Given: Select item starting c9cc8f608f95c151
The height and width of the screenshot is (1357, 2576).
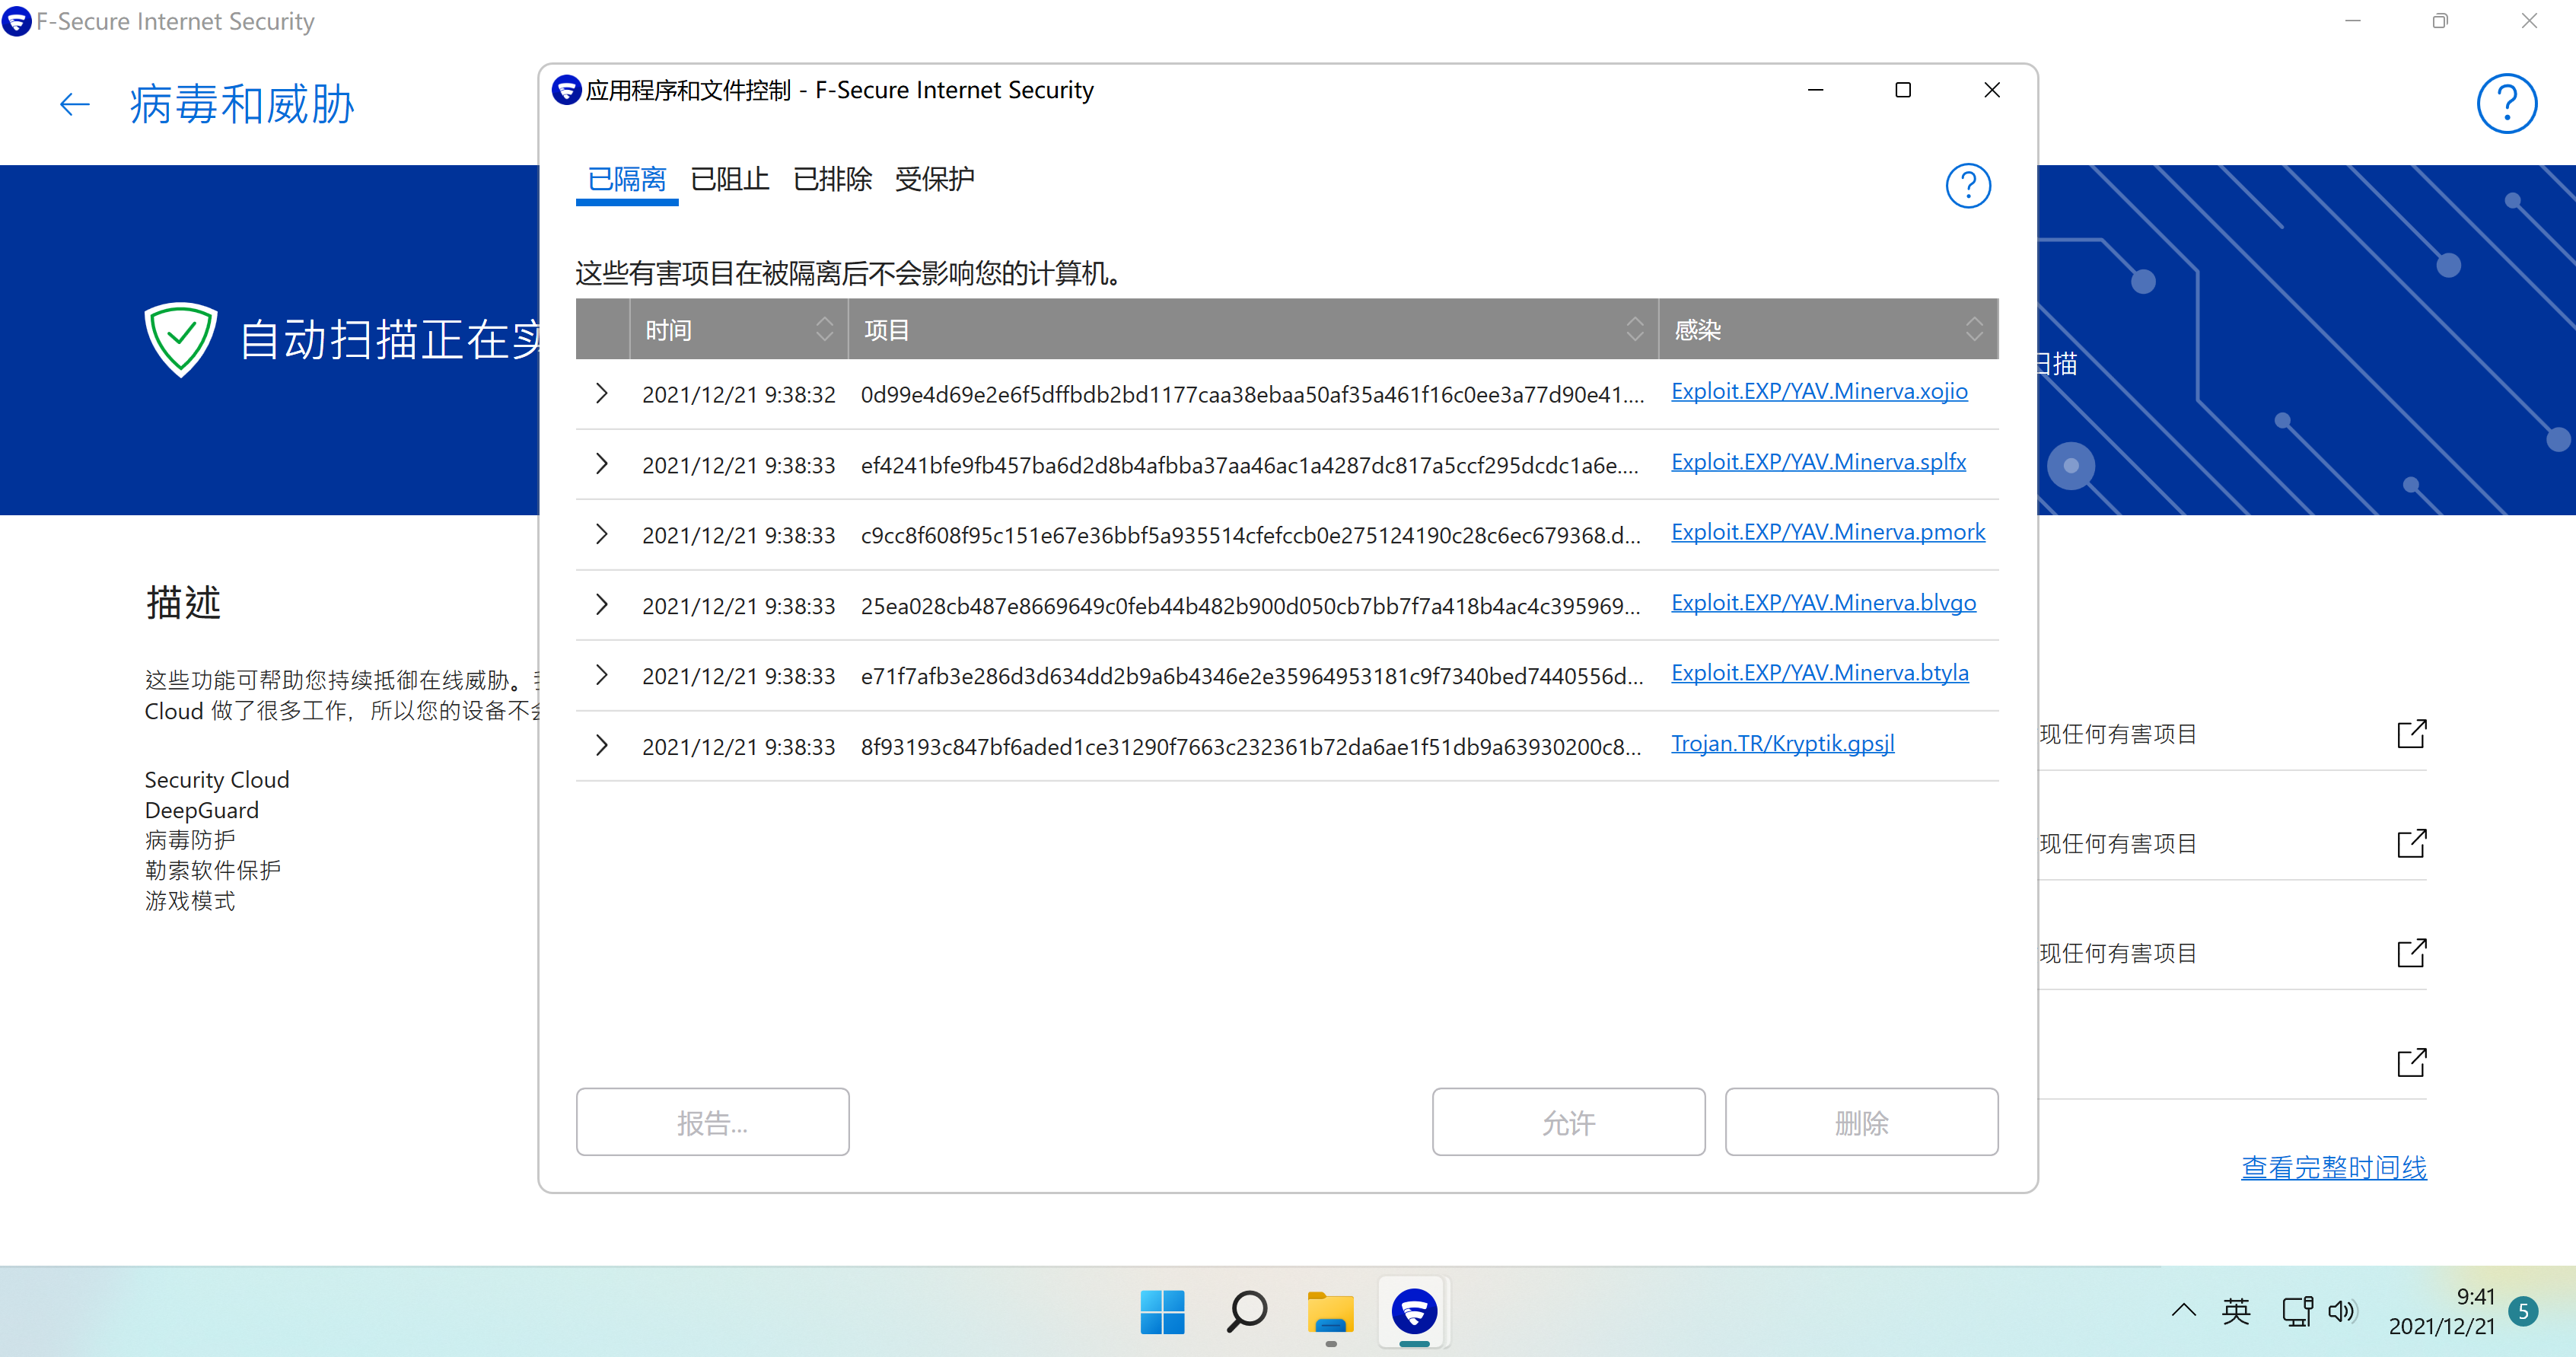Looking at the screenshot, I should coord(1250,536).
